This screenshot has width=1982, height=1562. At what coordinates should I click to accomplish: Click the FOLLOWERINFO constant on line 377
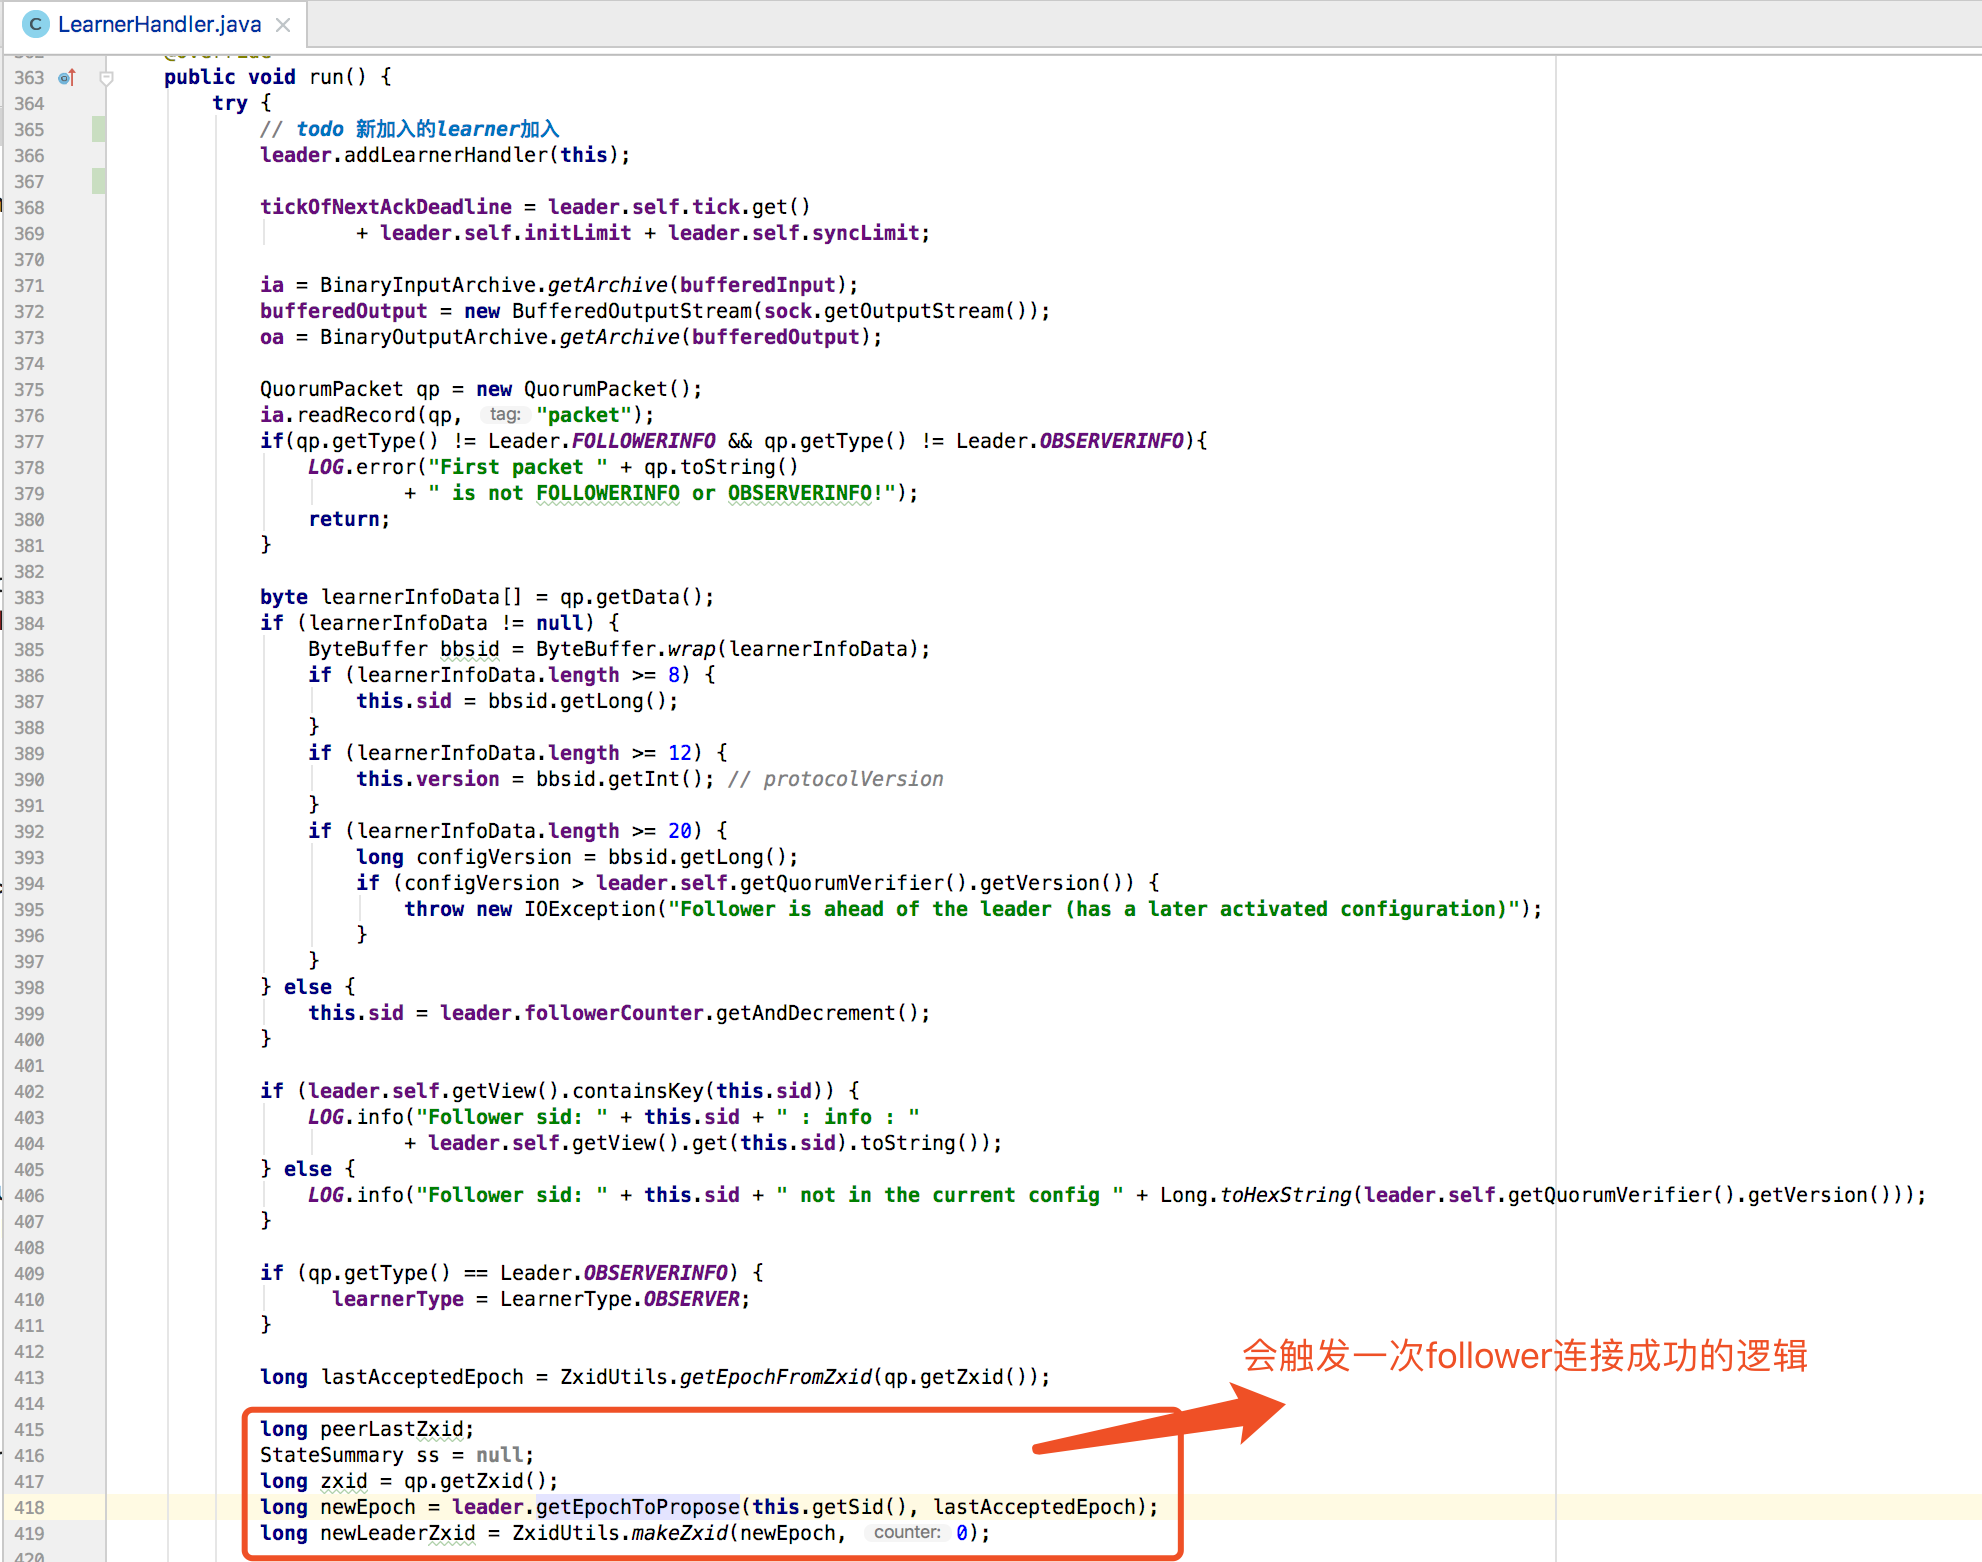pyautogui.click(x=643, y=441)
